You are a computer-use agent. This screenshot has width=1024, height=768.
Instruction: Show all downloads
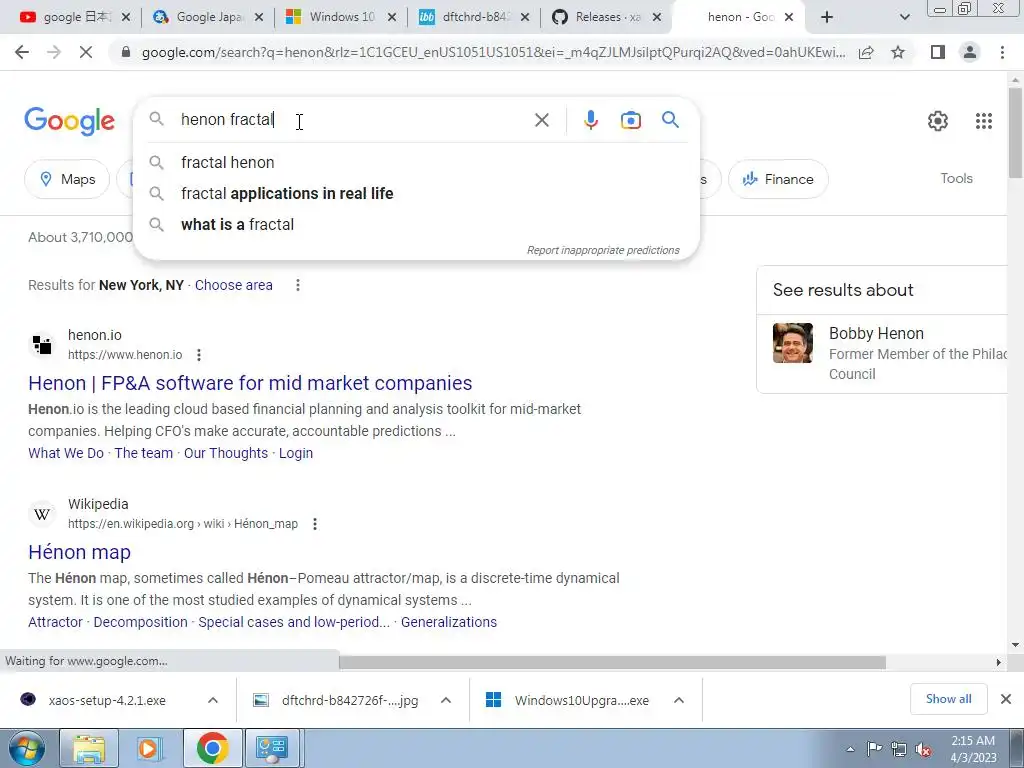(948, 699)
